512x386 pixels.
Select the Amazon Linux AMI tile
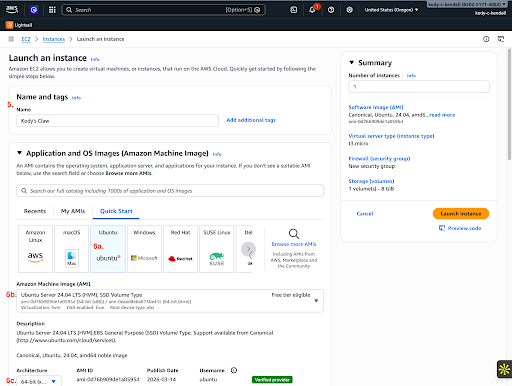[x=35, y=249]
